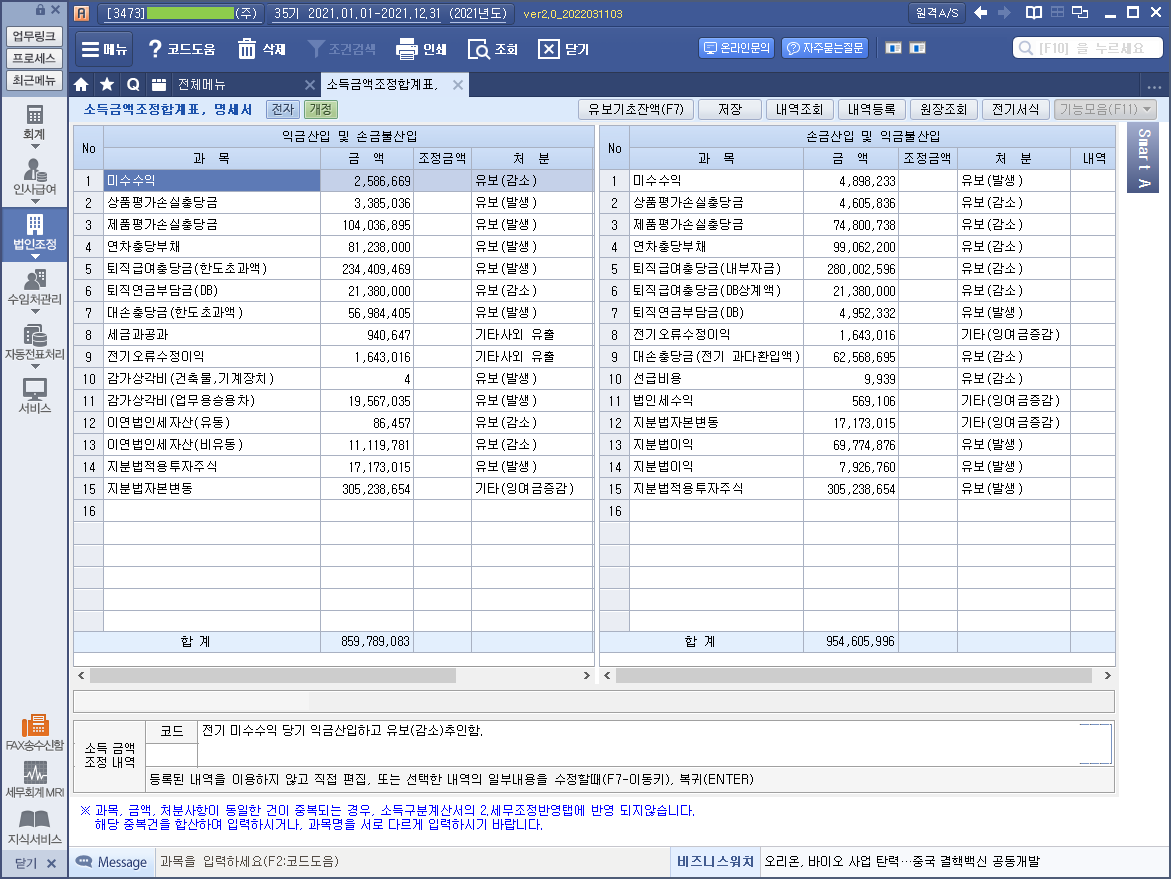Click the 전기서식 button
Image resolution: width=1171 pixels, height=879 pixels.
[x=1016, y=109]
